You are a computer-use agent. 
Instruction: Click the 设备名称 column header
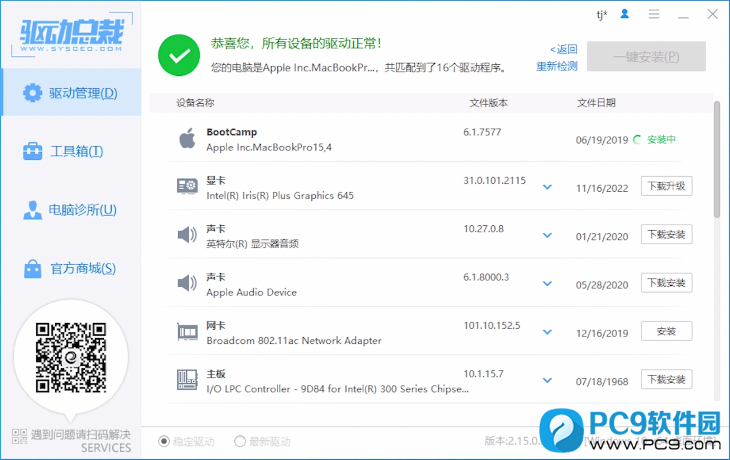tap(195, 103)
